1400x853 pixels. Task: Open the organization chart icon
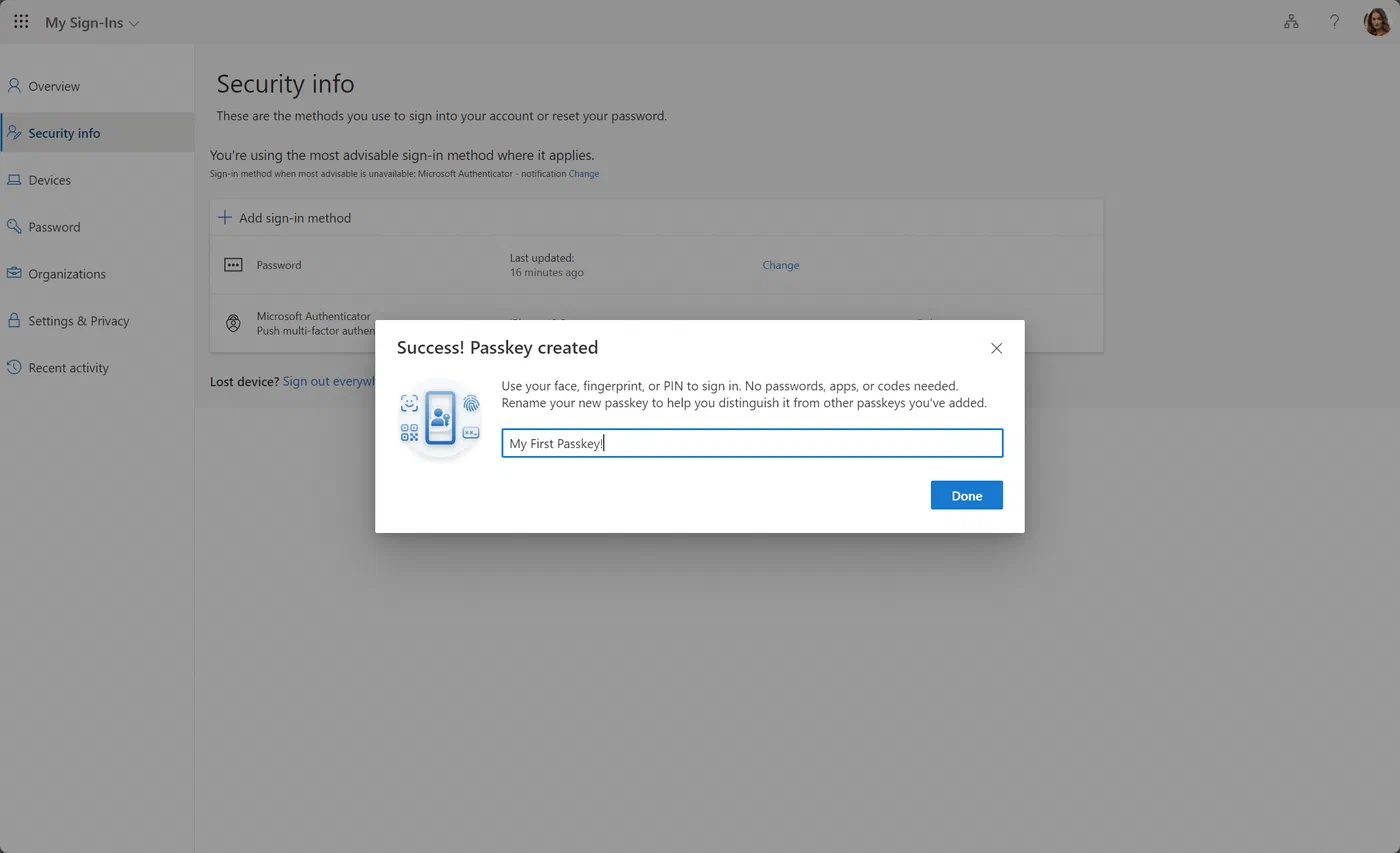[x=1291, y=21]
